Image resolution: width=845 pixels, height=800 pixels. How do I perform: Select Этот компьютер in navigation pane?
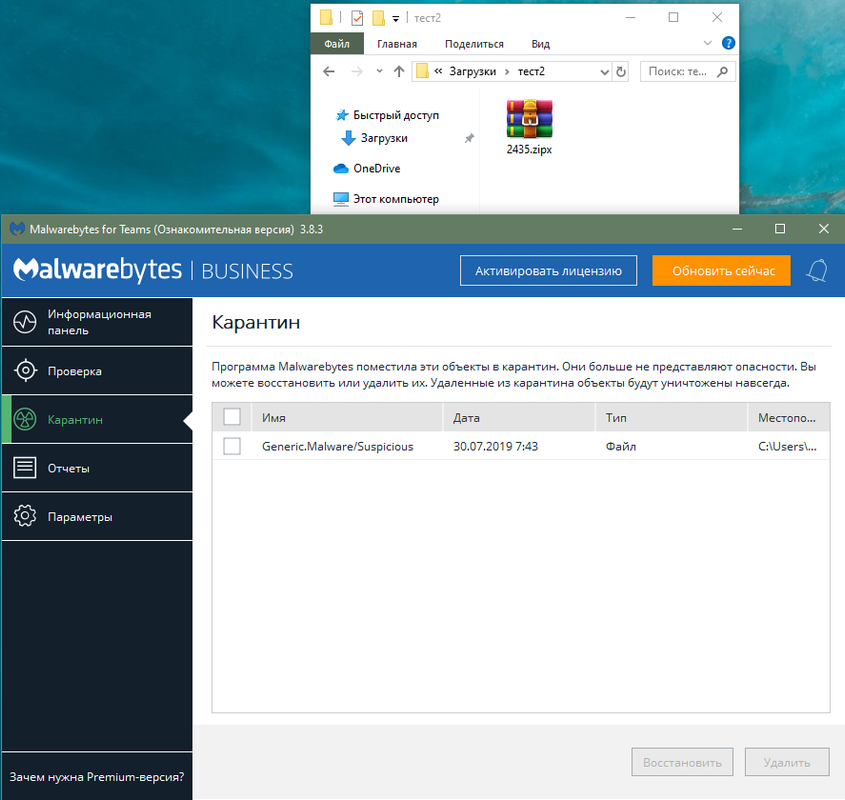(396, 199)
